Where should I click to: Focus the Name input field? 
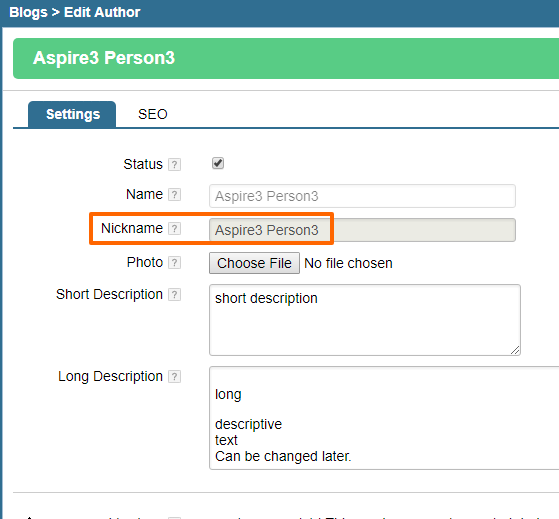point(362,196)
